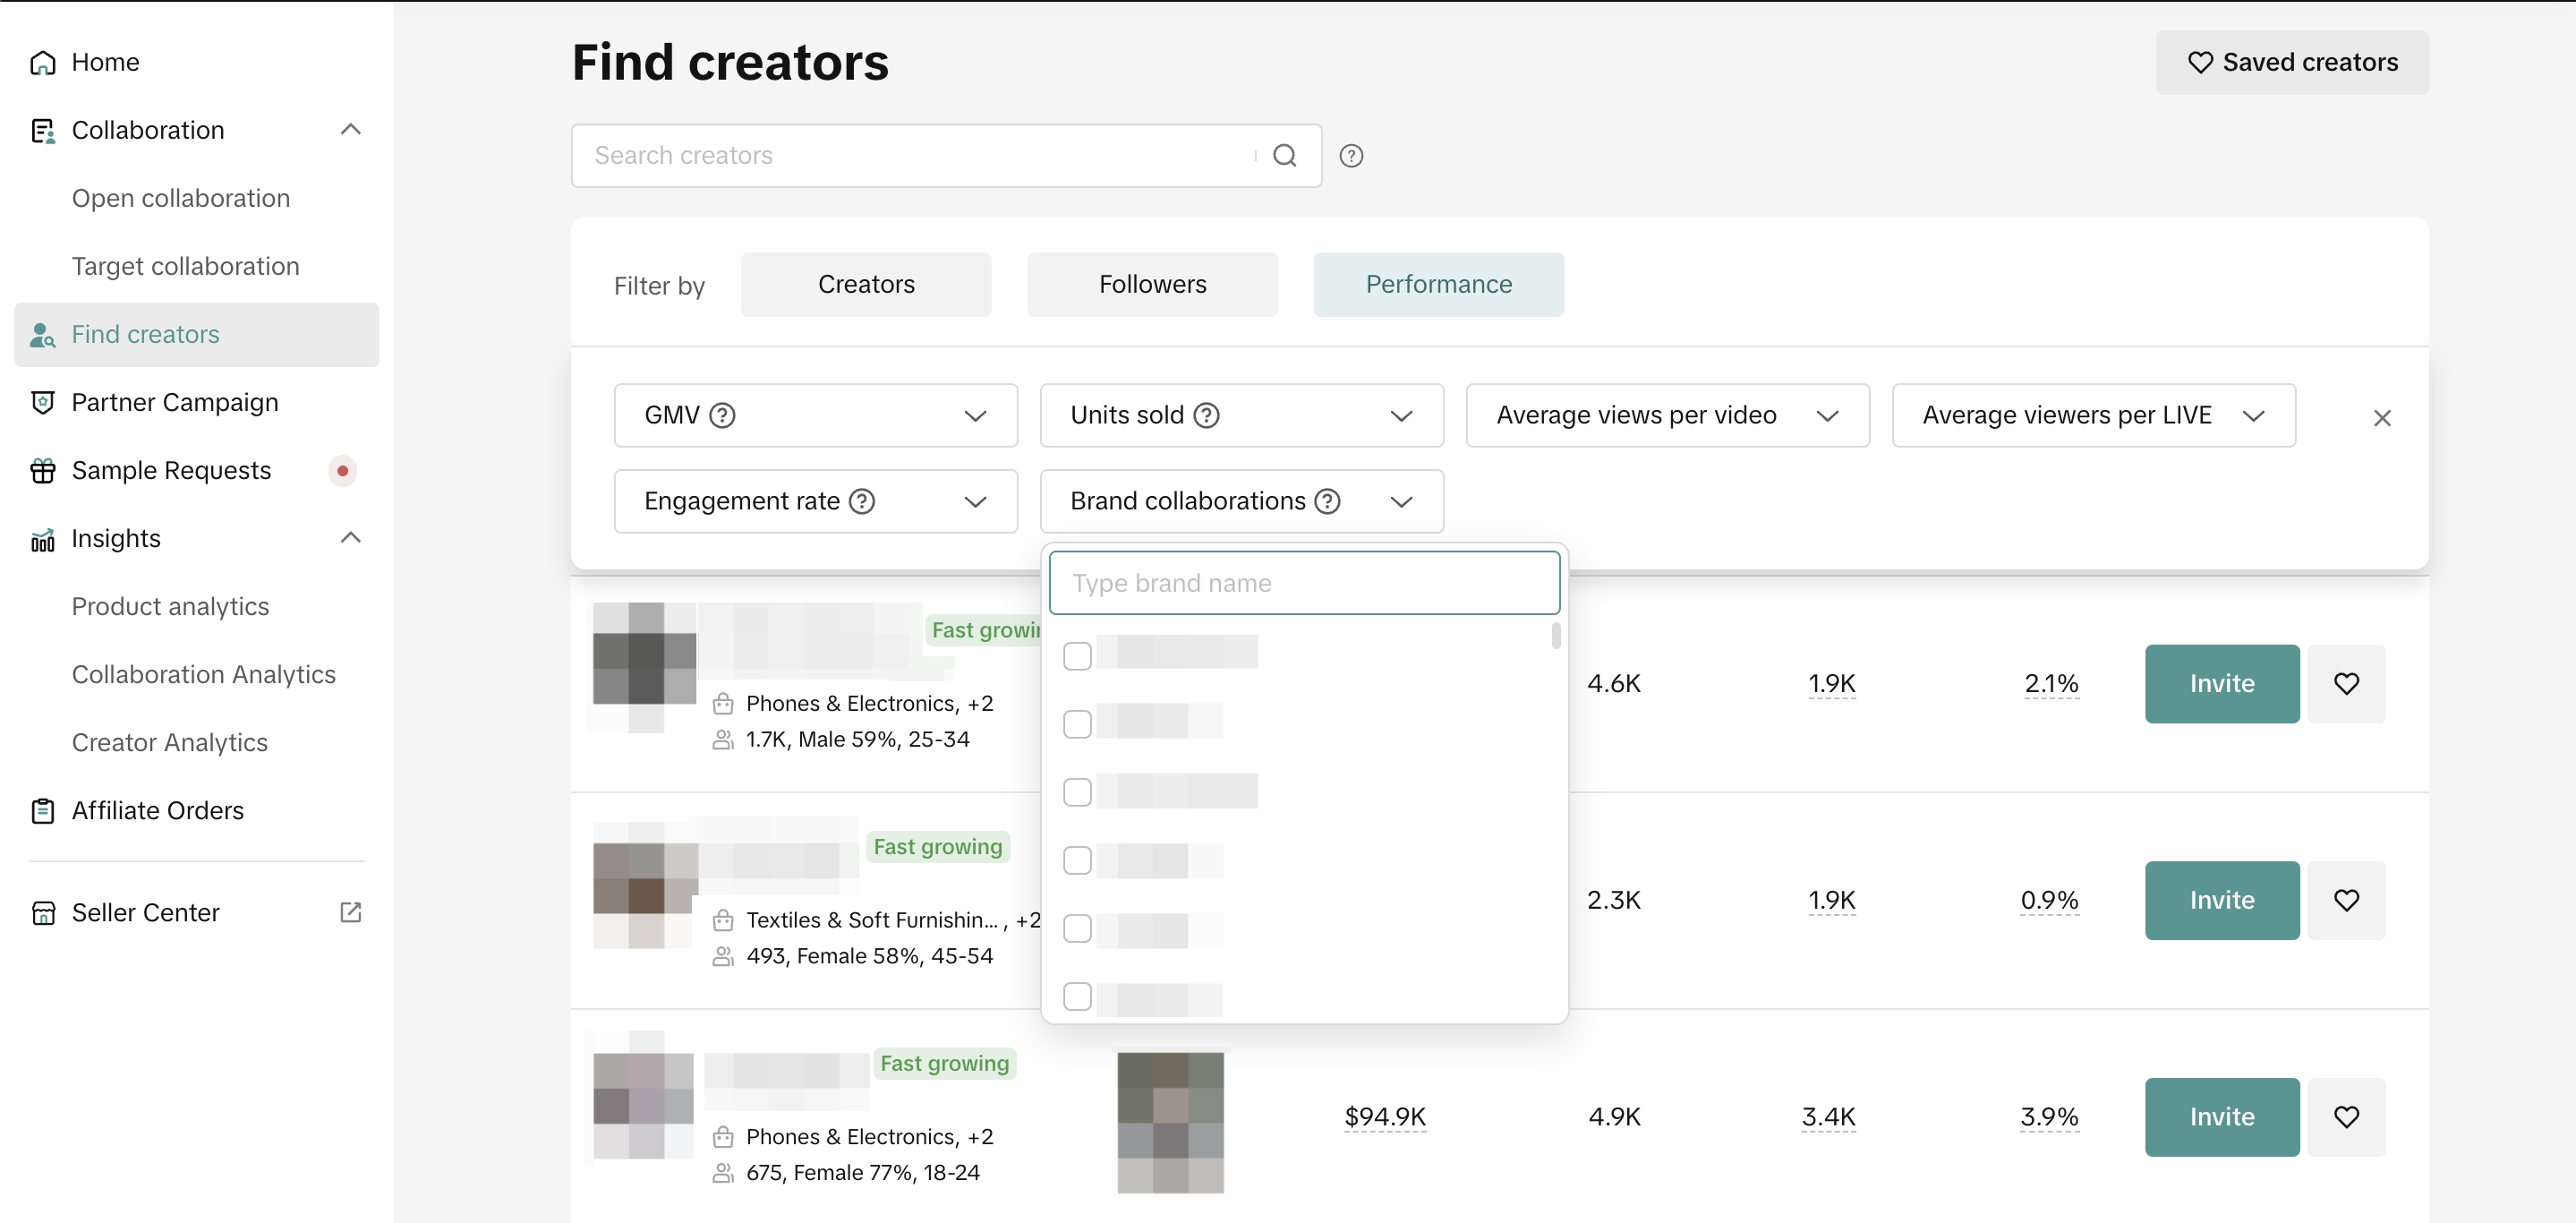This screenshot has width=2576, height=1223.
Task: Open Collaboration Analytics in sidebar
Action: point(203,674)
